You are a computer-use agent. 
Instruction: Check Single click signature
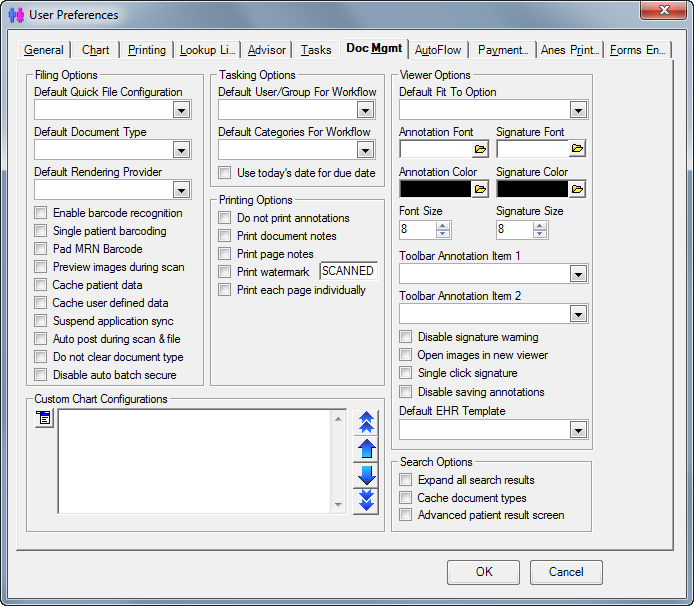405,373
